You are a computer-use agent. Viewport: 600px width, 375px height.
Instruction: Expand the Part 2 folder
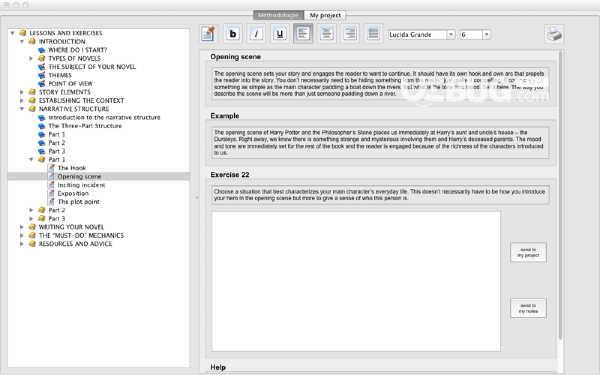coord(31,210)
